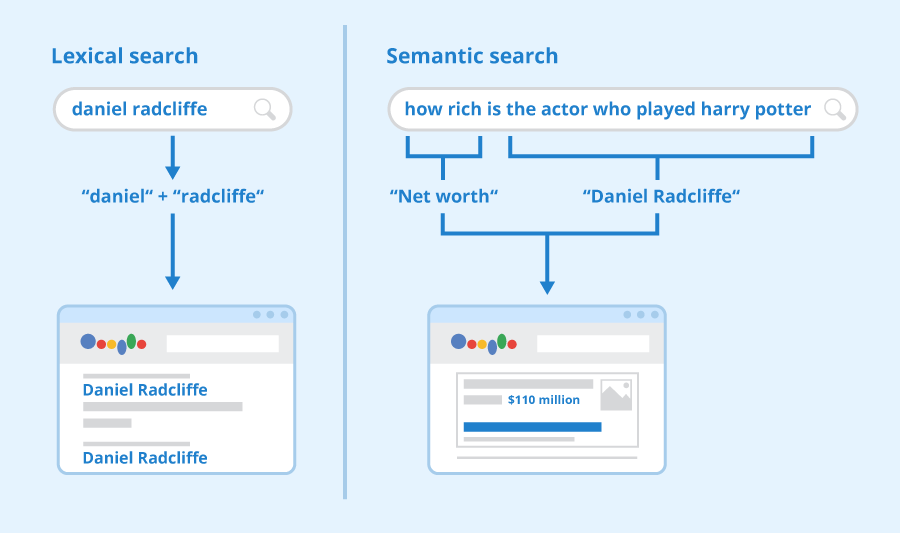Open the second Daniel Radcliffe result link
This screenshot has height=533, width=900.
pyautogui.click(x=145, y=458)
